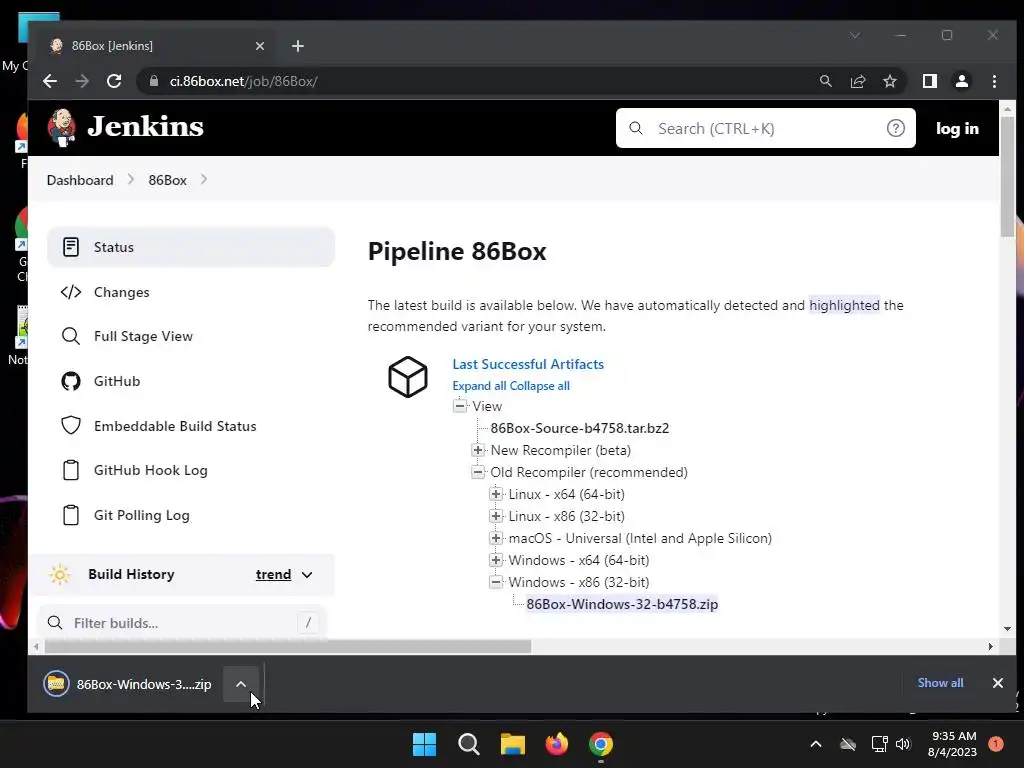Open the page zoom magnifier in the address bar
The image size is (1024, 768).
coord(825,81)
